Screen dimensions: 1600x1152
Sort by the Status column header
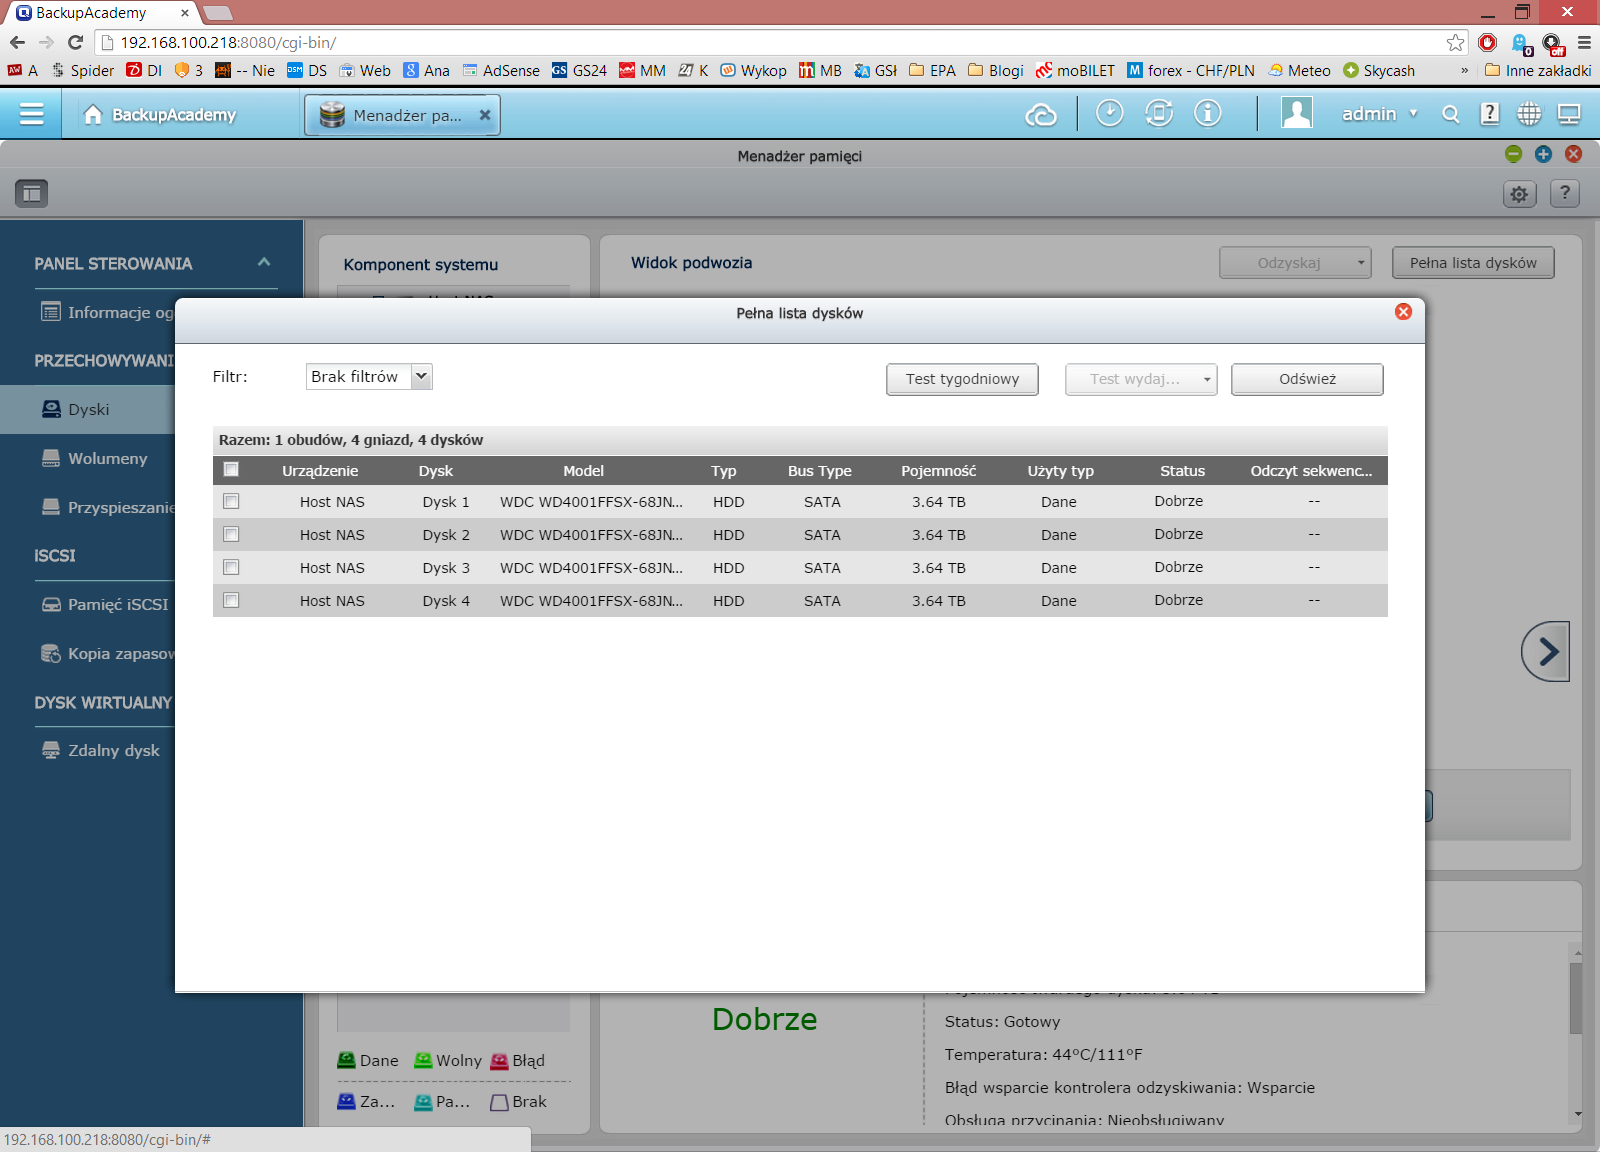coord(1182,470)
